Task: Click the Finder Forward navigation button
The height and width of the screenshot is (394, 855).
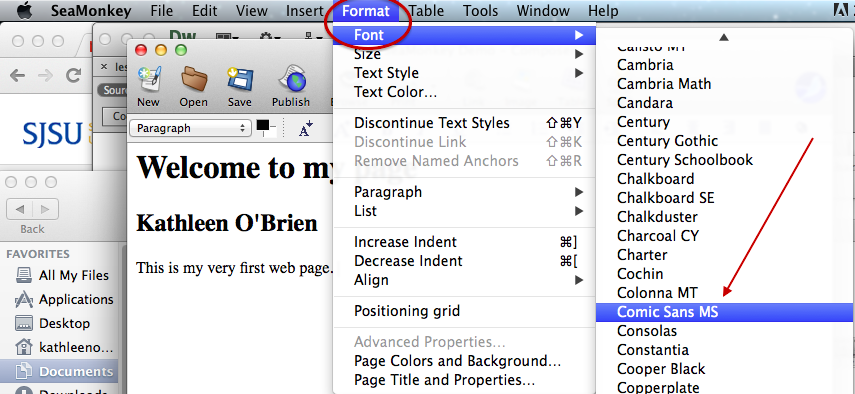Action: tap(45, 209)
